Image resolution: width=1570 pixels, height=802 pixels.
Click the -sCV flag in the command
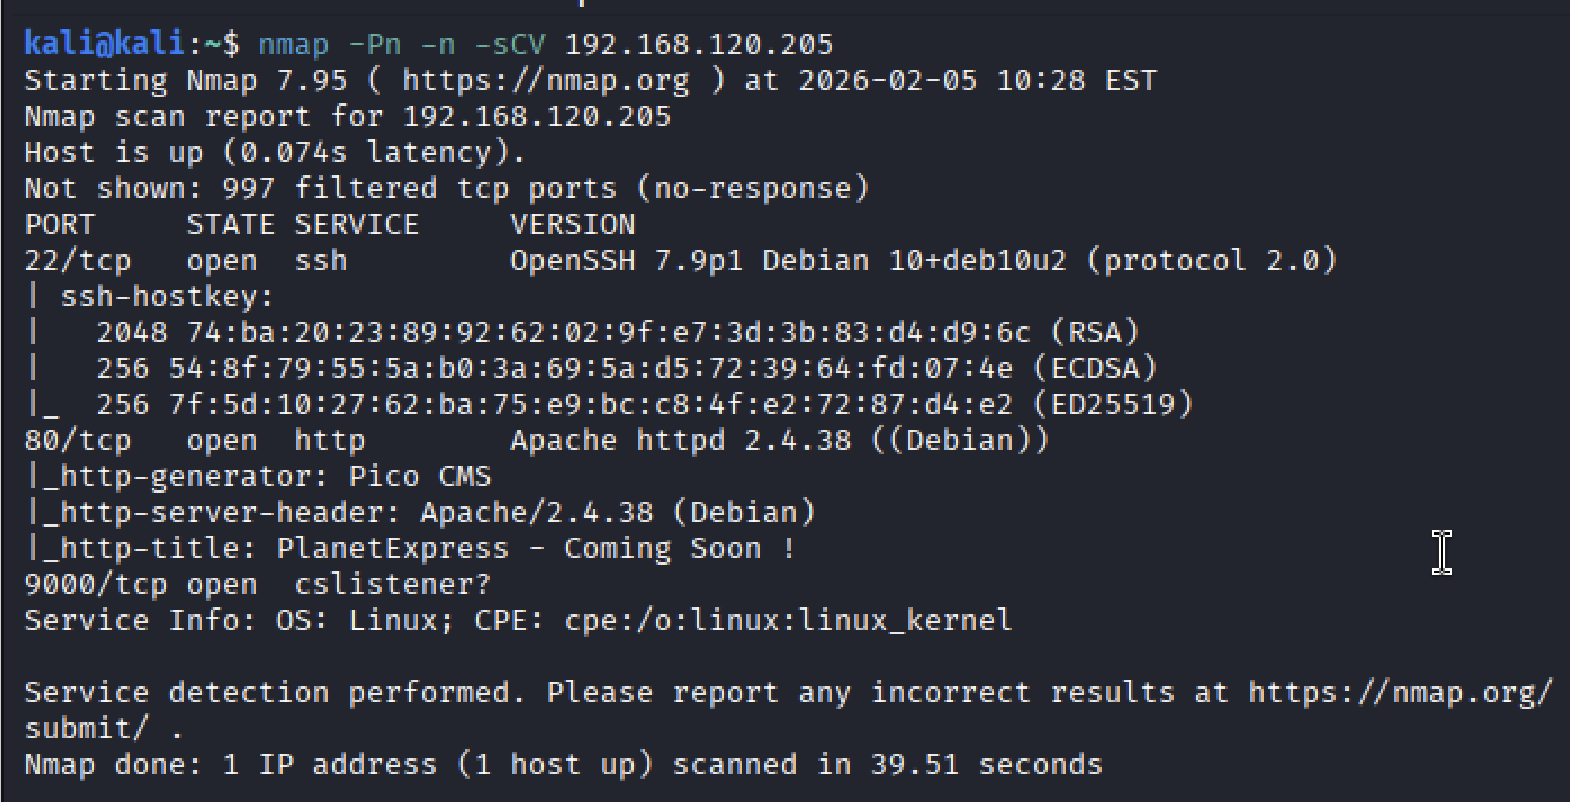click(510, 44)
